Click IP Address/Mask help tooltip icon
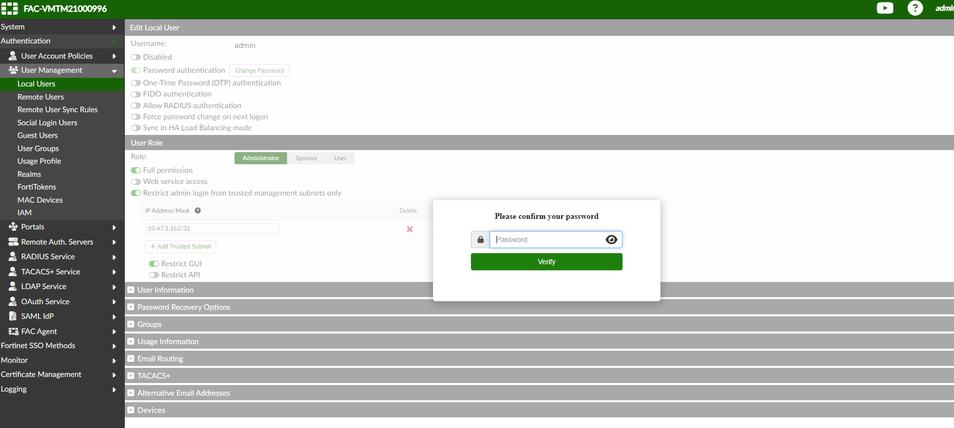954x428 pixels. [x=198, y=211]
